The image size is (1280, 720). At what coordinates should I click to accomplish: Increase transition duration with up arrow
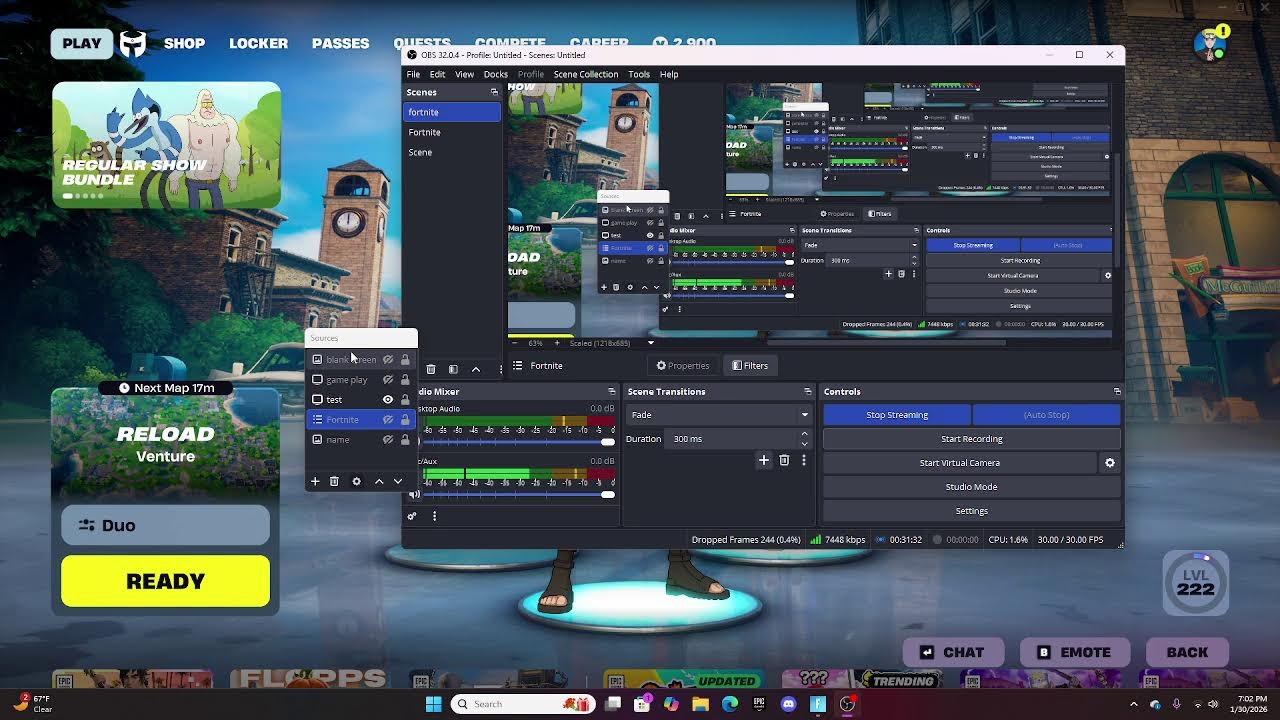tap(804, 435)
